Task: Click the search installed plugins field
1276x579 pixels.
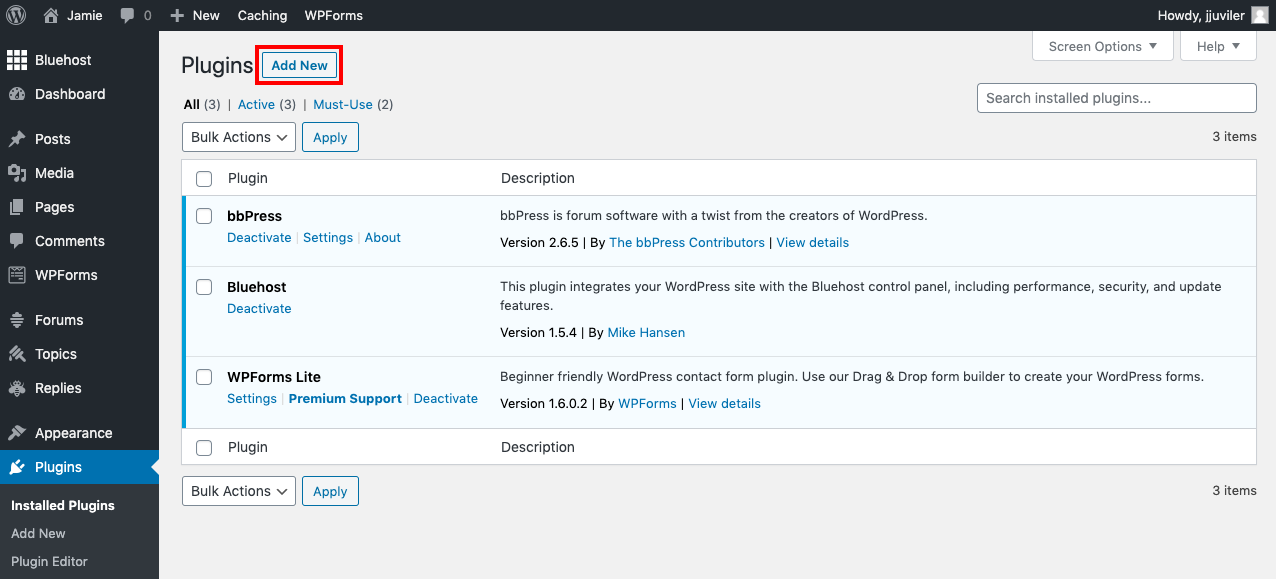Action: click(1116, 97)
